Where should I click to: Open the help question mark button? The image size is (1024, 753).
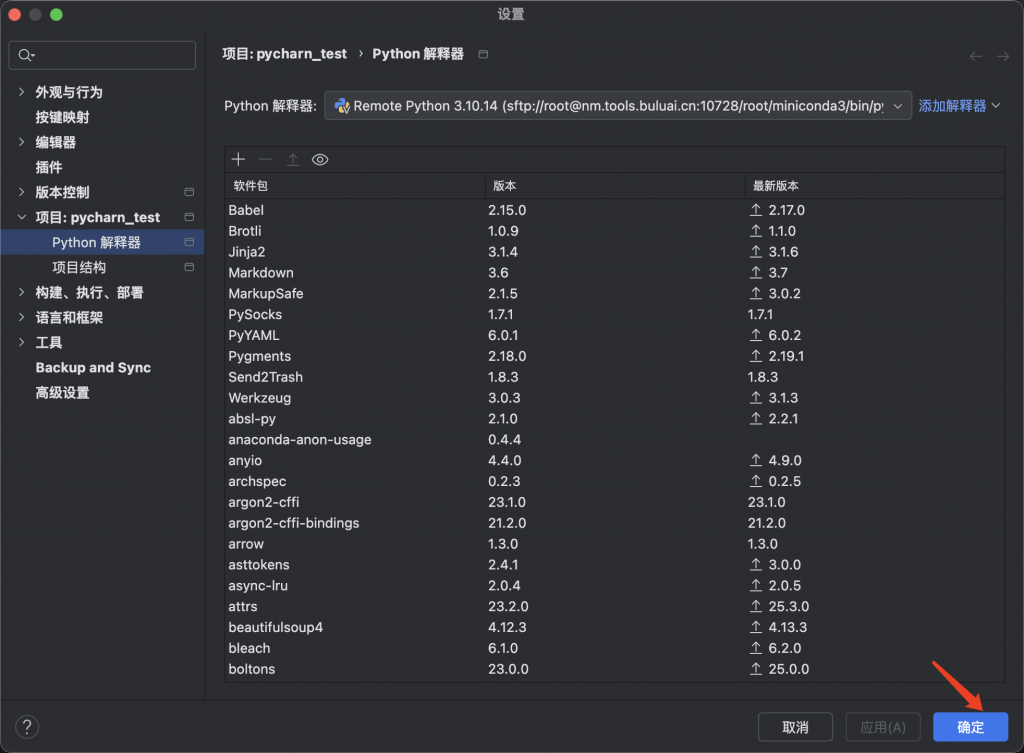click(27, 726)
